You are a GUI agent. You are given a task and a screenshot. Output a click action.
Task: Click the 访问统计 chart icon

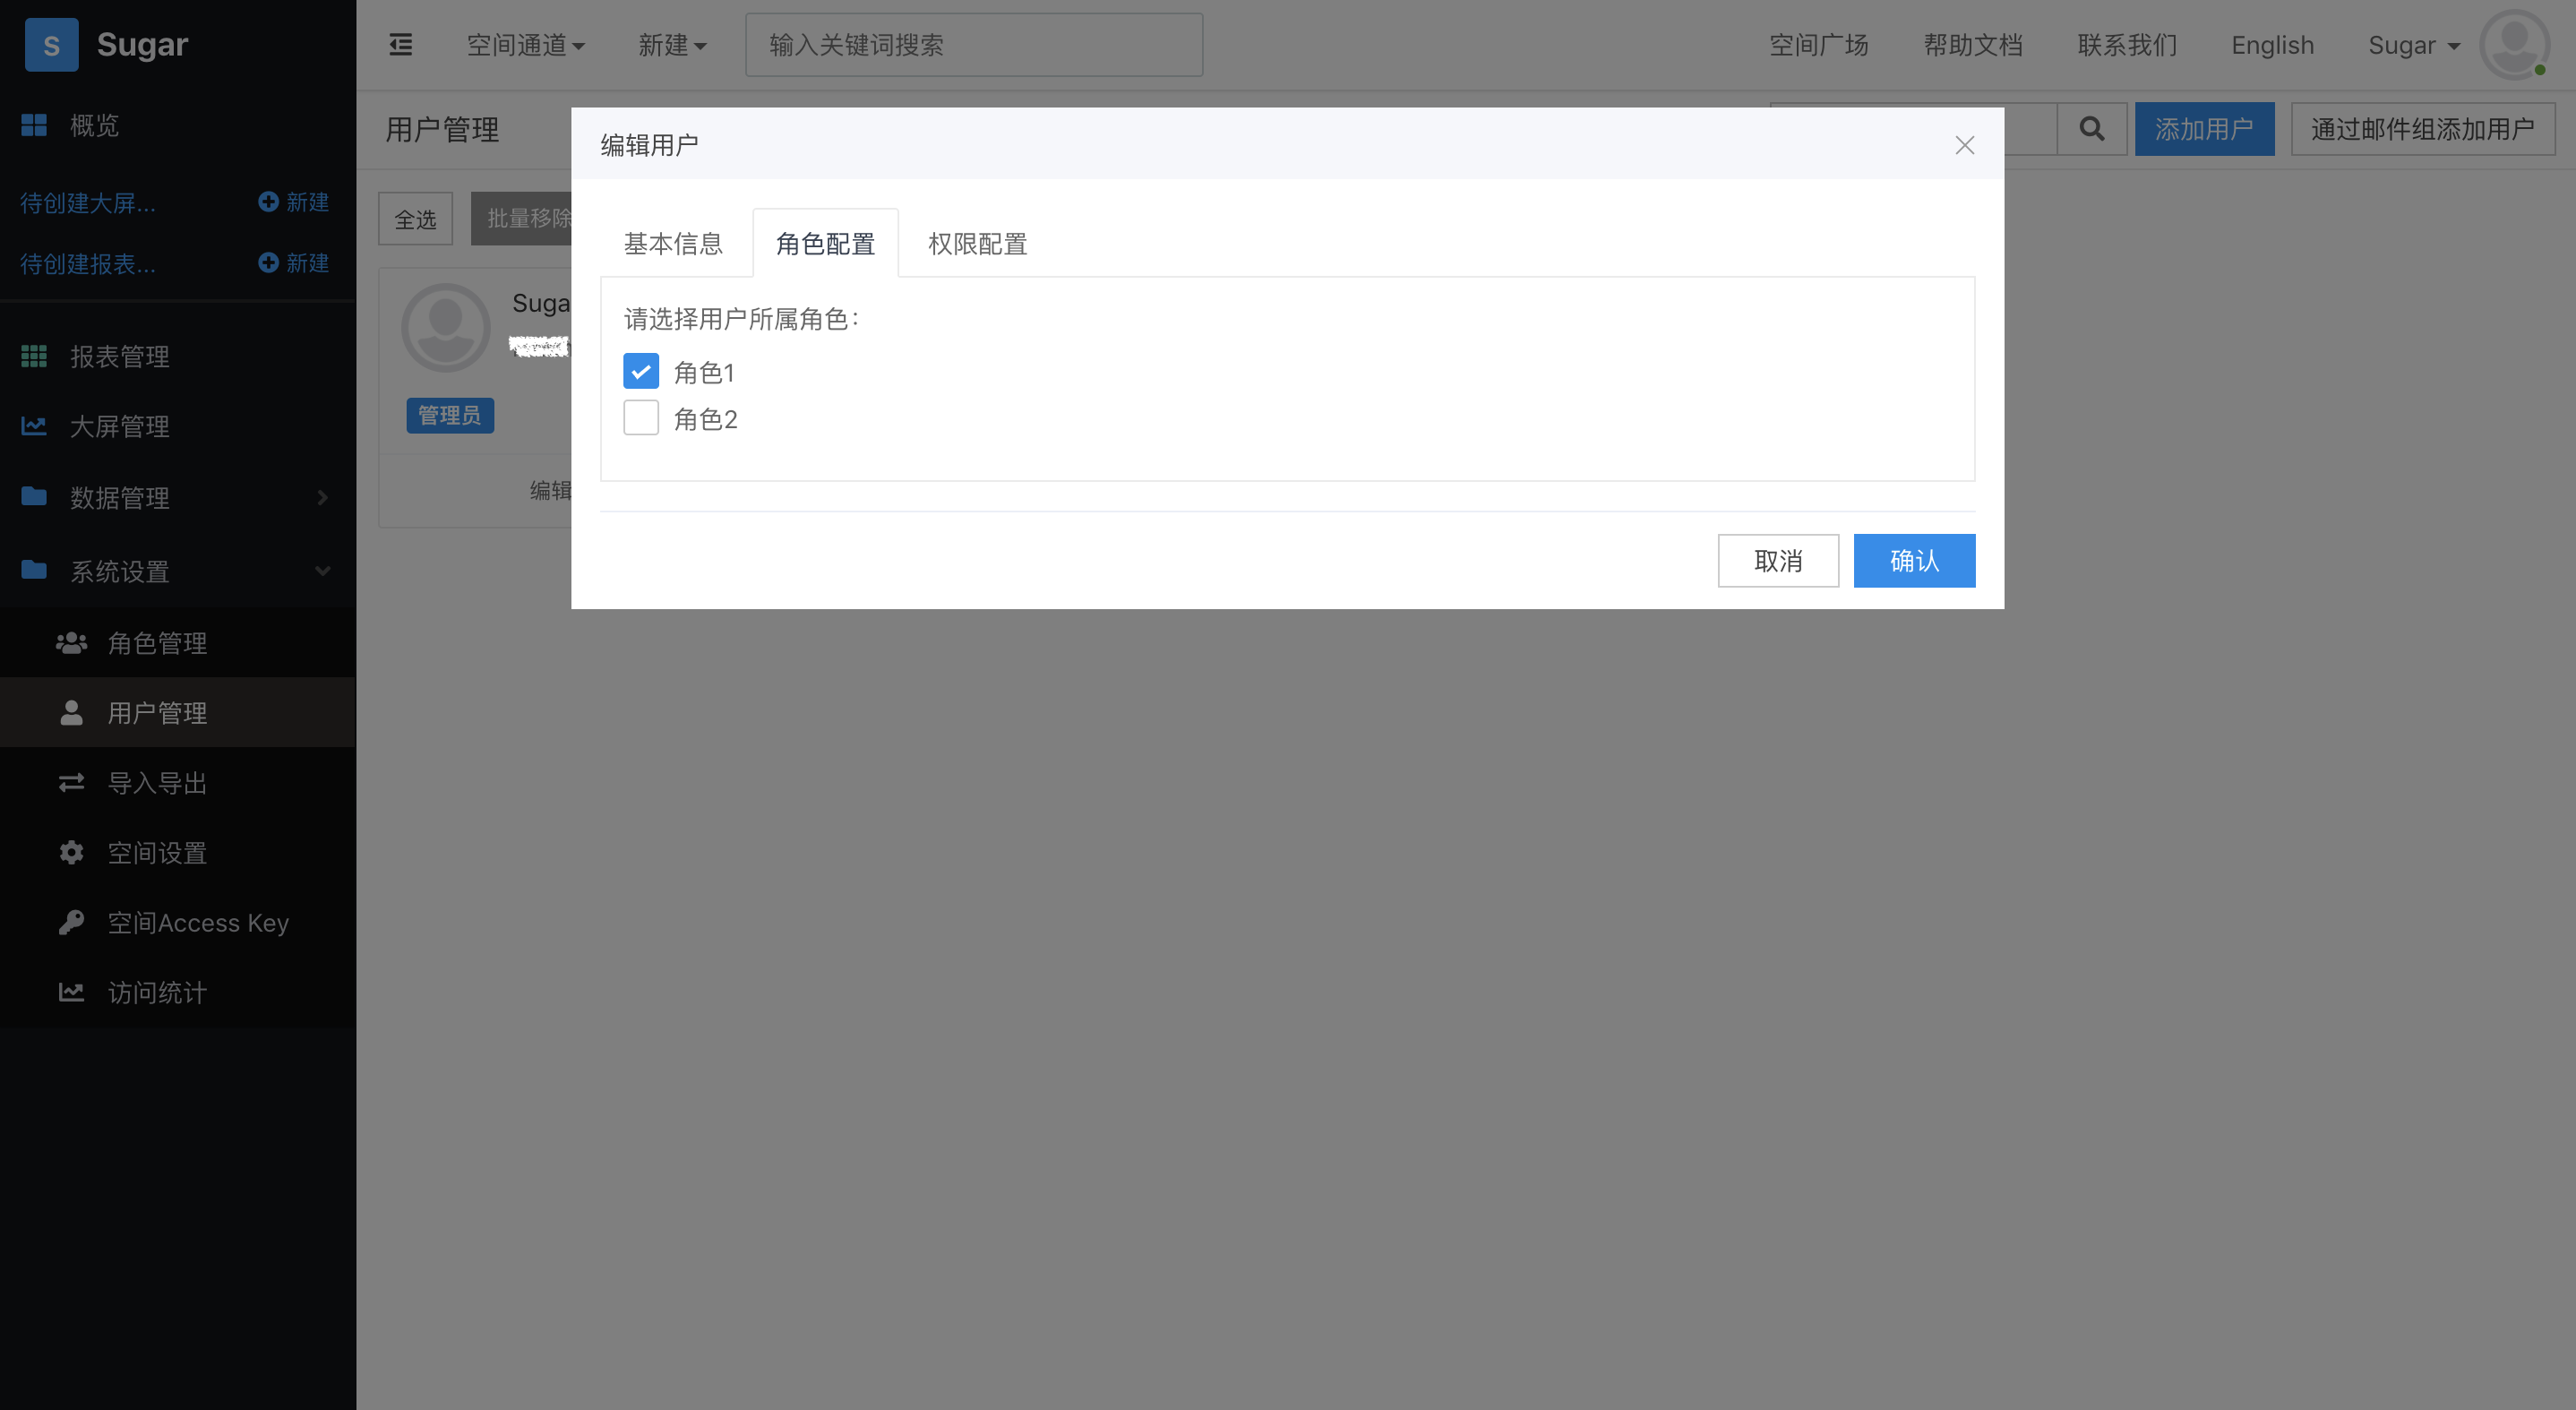pyautogui.click(x=71, y=992)
